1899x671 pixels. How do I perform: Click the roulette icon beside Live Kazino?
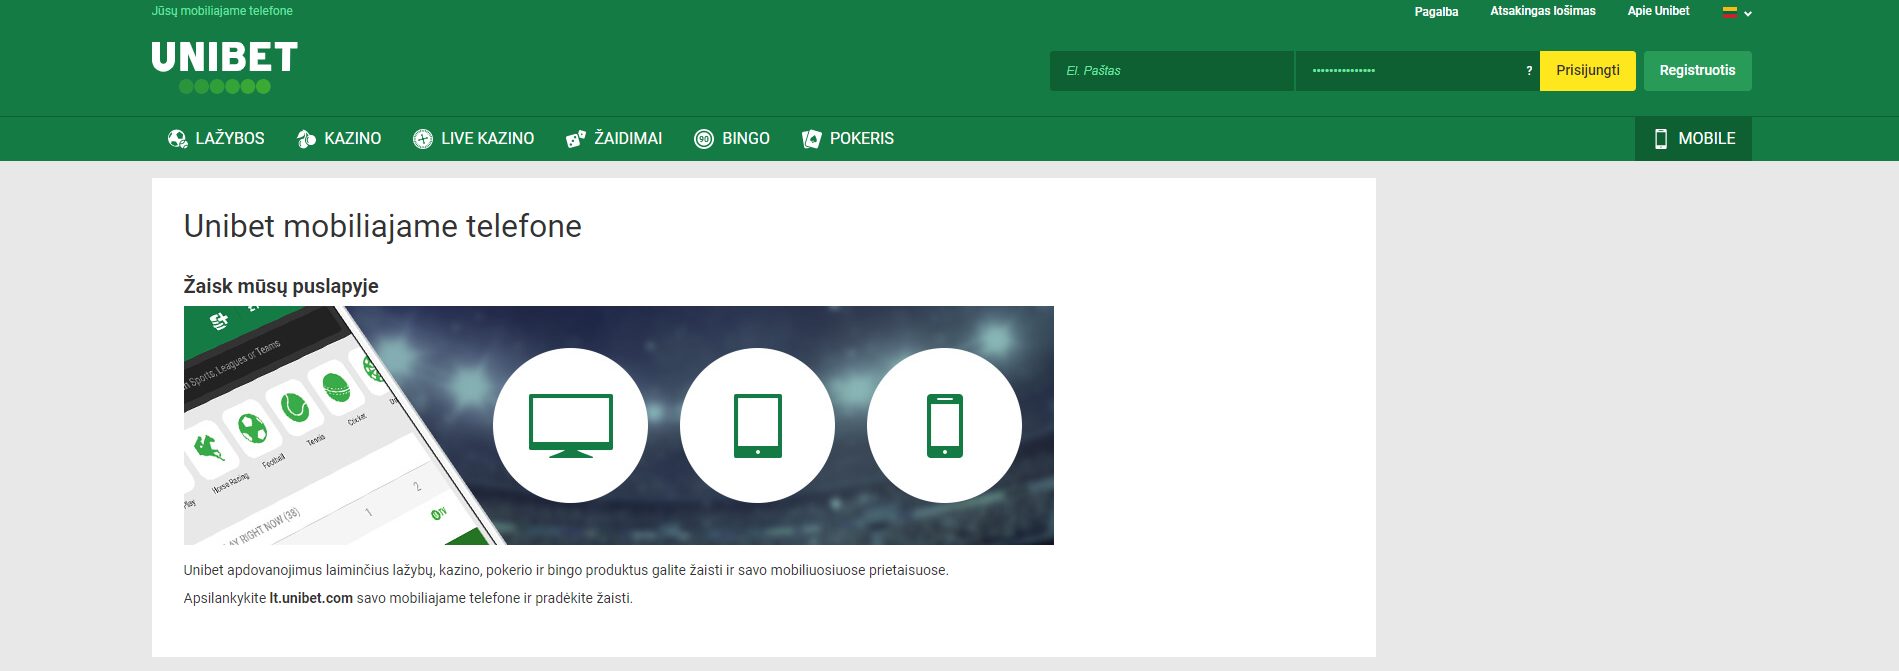click(423, 139)
